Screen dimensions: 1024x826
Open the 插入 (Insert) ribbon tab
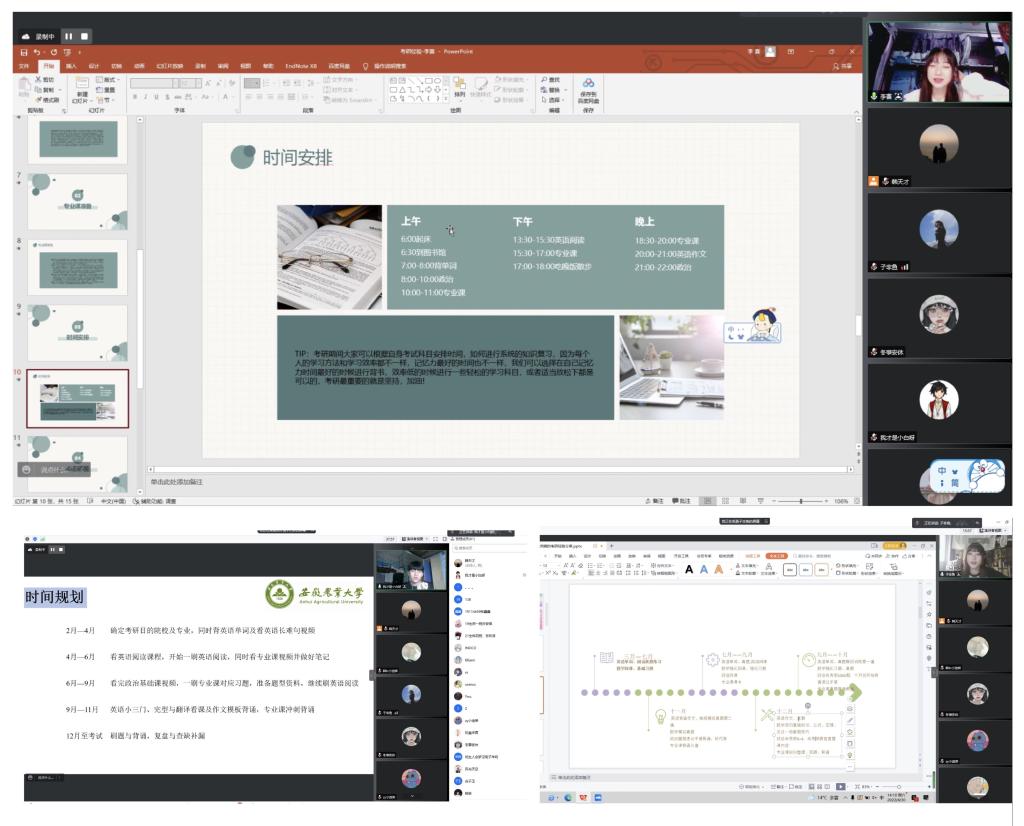[71, 66]
